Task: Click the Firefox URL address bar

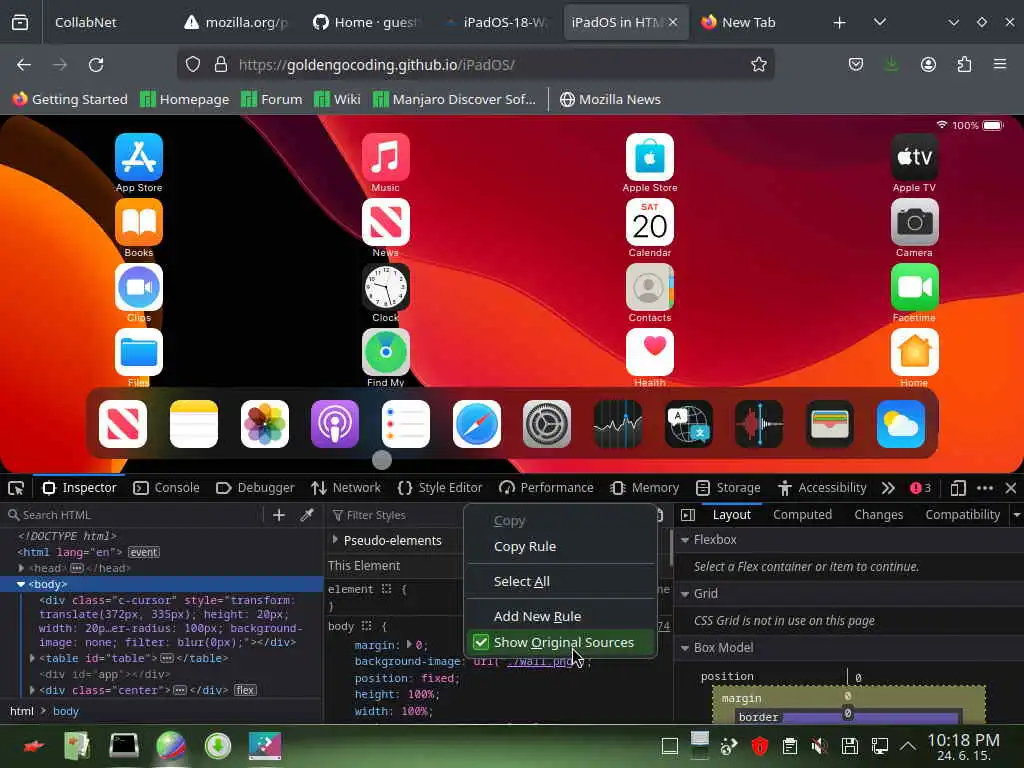Action: pos(475,64)
